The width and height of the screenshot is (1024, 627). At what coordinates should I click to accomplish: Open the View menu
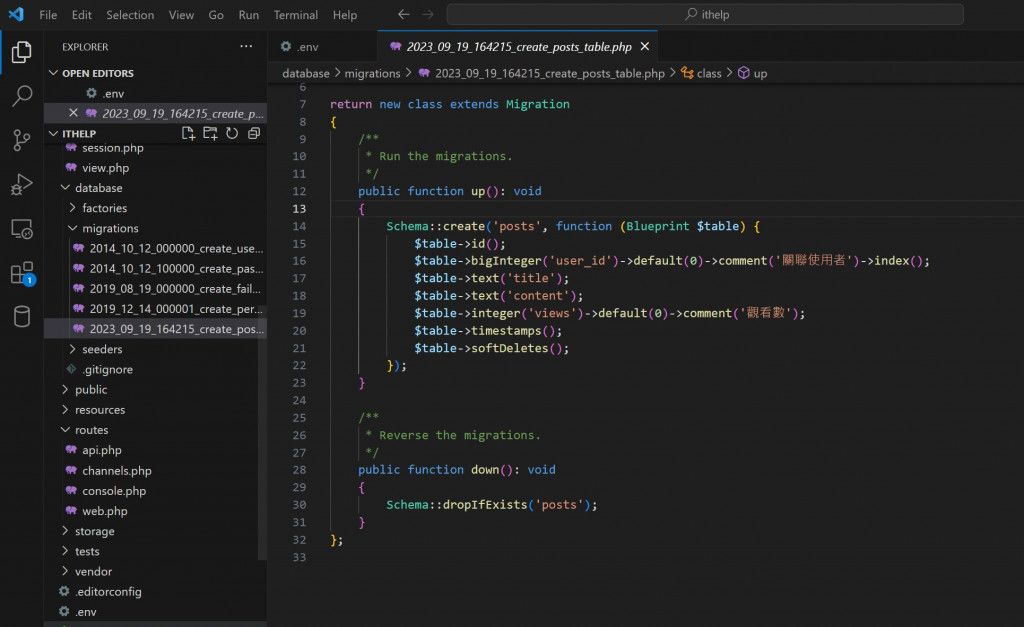pos(181,14)
